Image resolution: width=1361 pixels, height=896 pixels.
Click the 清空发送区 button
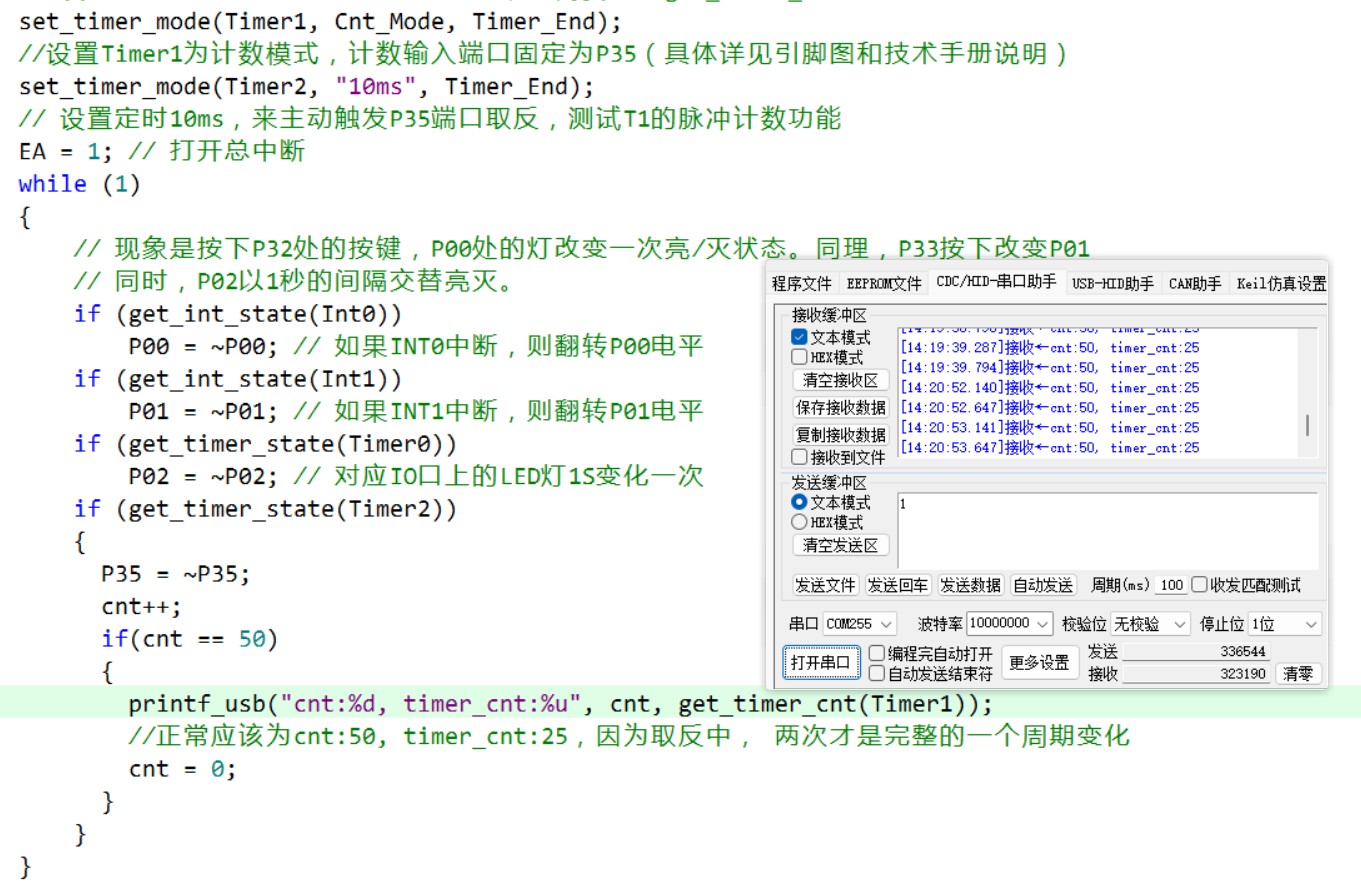pos(840,545)
